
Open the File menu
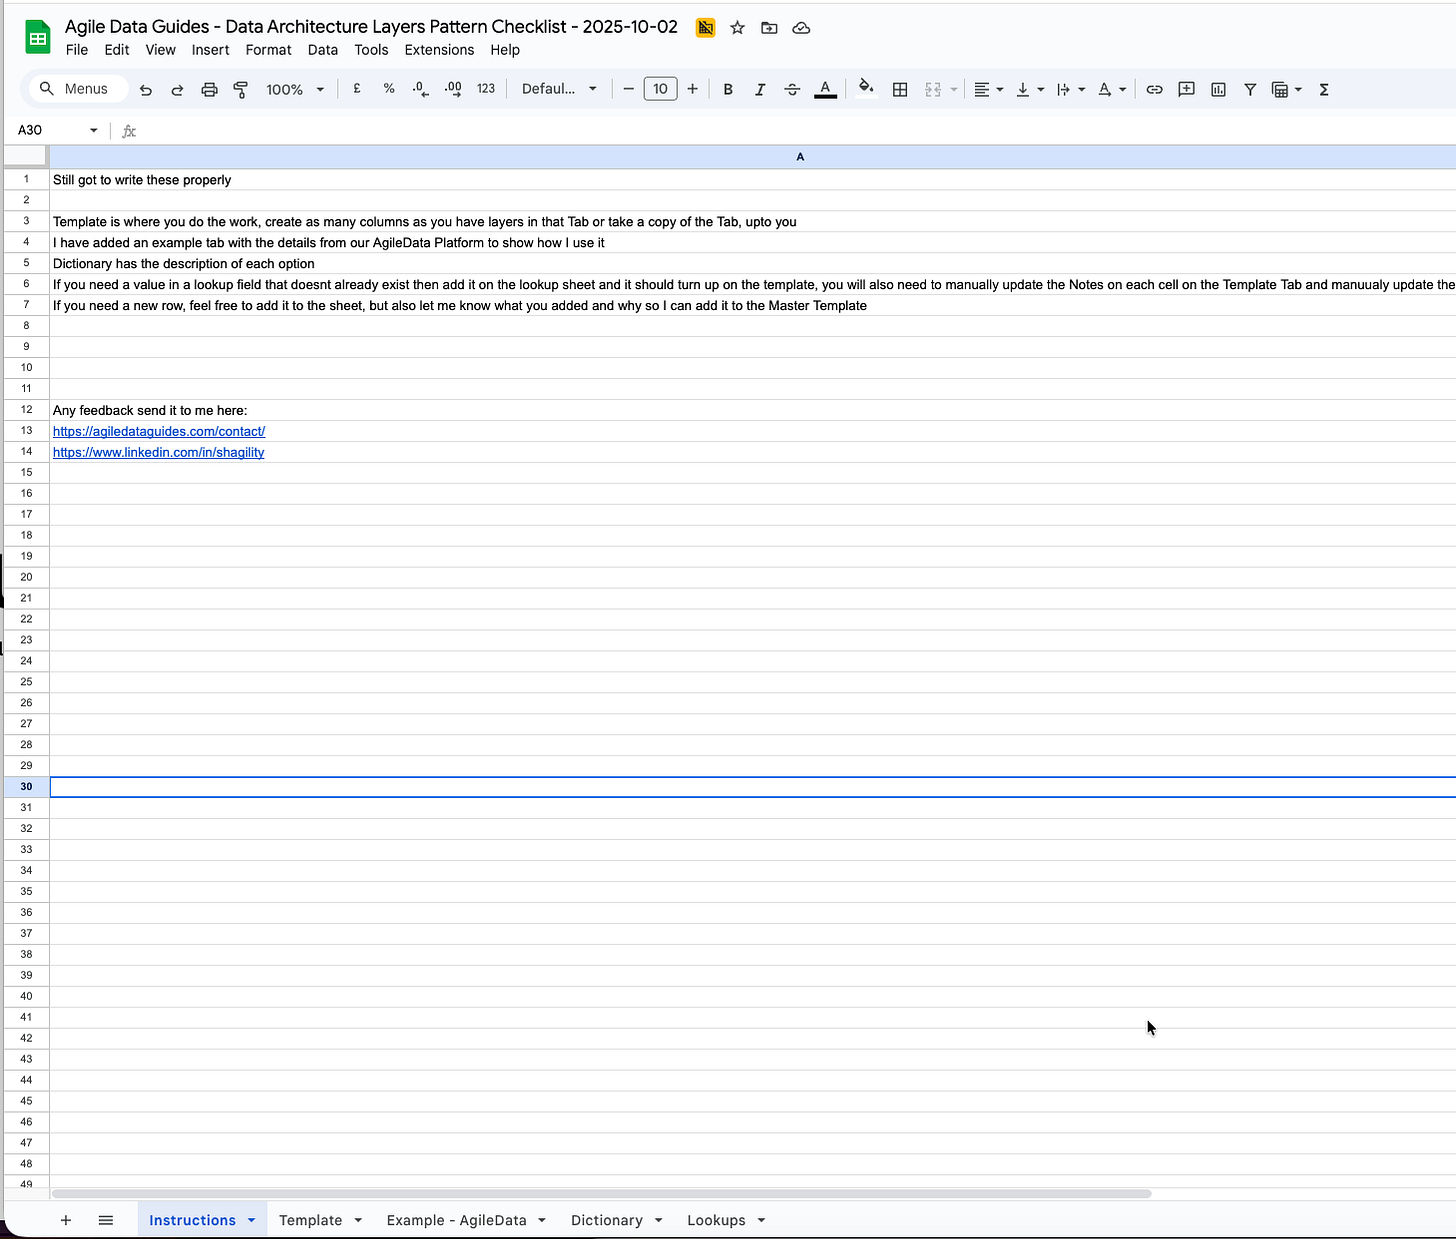click(x=77, y=50)
